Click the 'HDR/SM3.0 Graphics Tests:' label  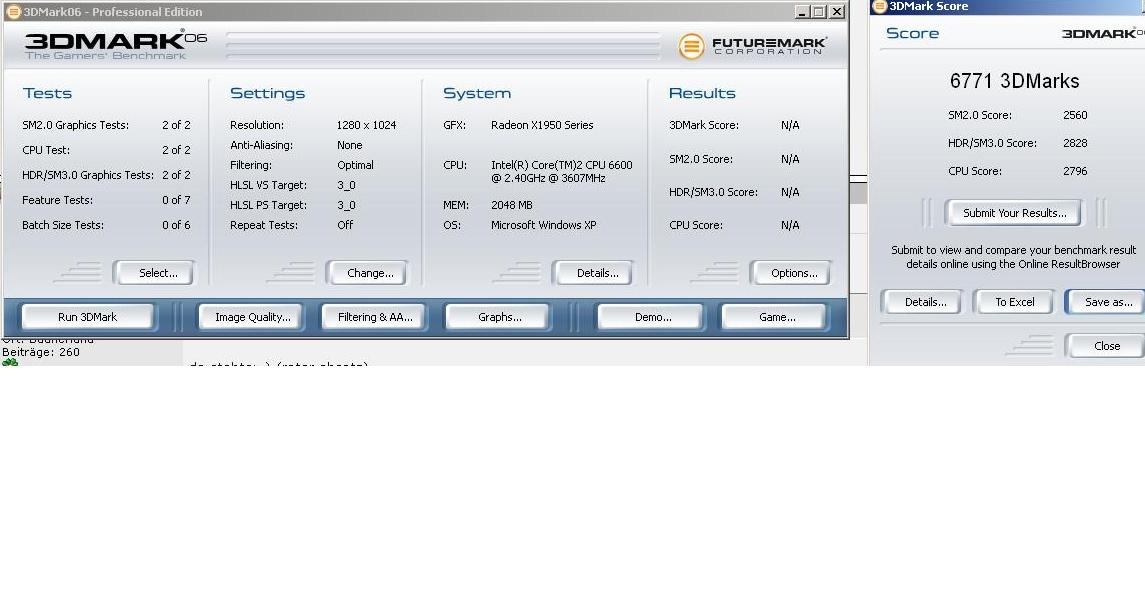[88, 175]
